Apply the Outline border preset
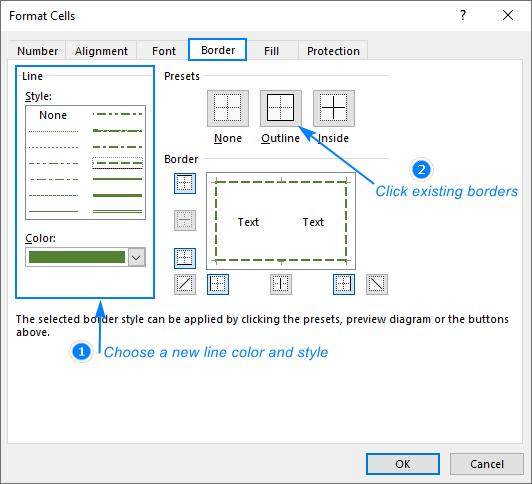Image resolution: width=532 pixels, height=484 pixels. tap(281, 108)
